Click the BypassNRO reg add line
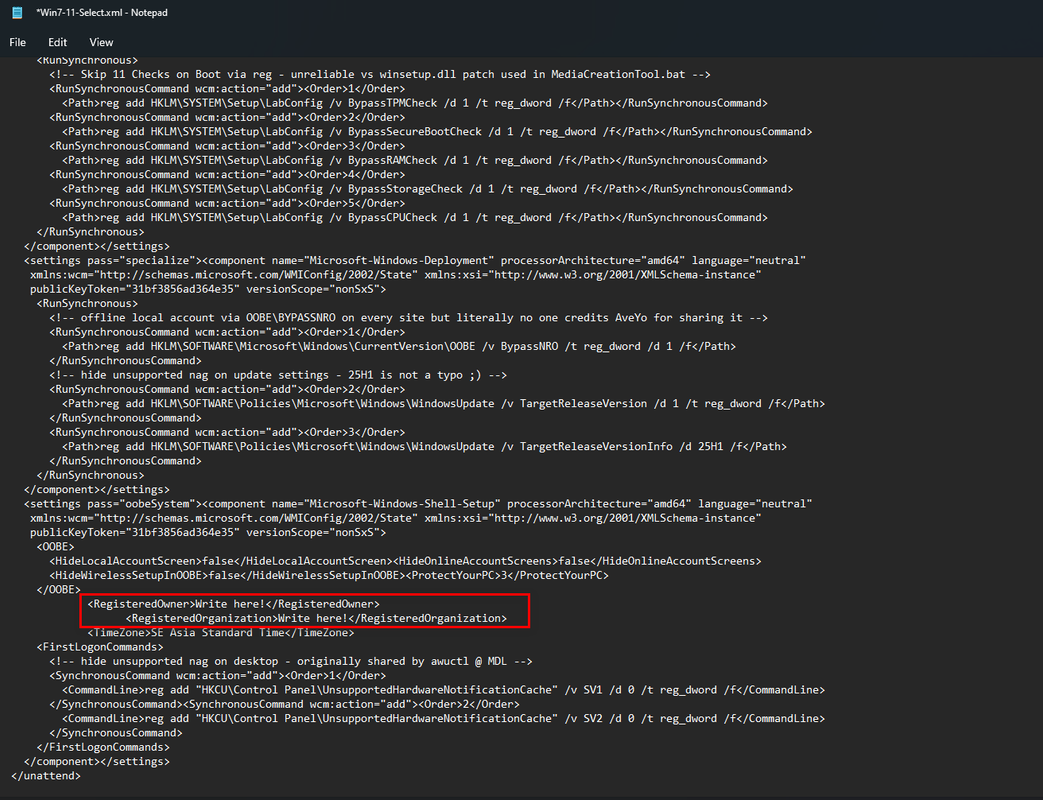 click(x=399, y=346)
